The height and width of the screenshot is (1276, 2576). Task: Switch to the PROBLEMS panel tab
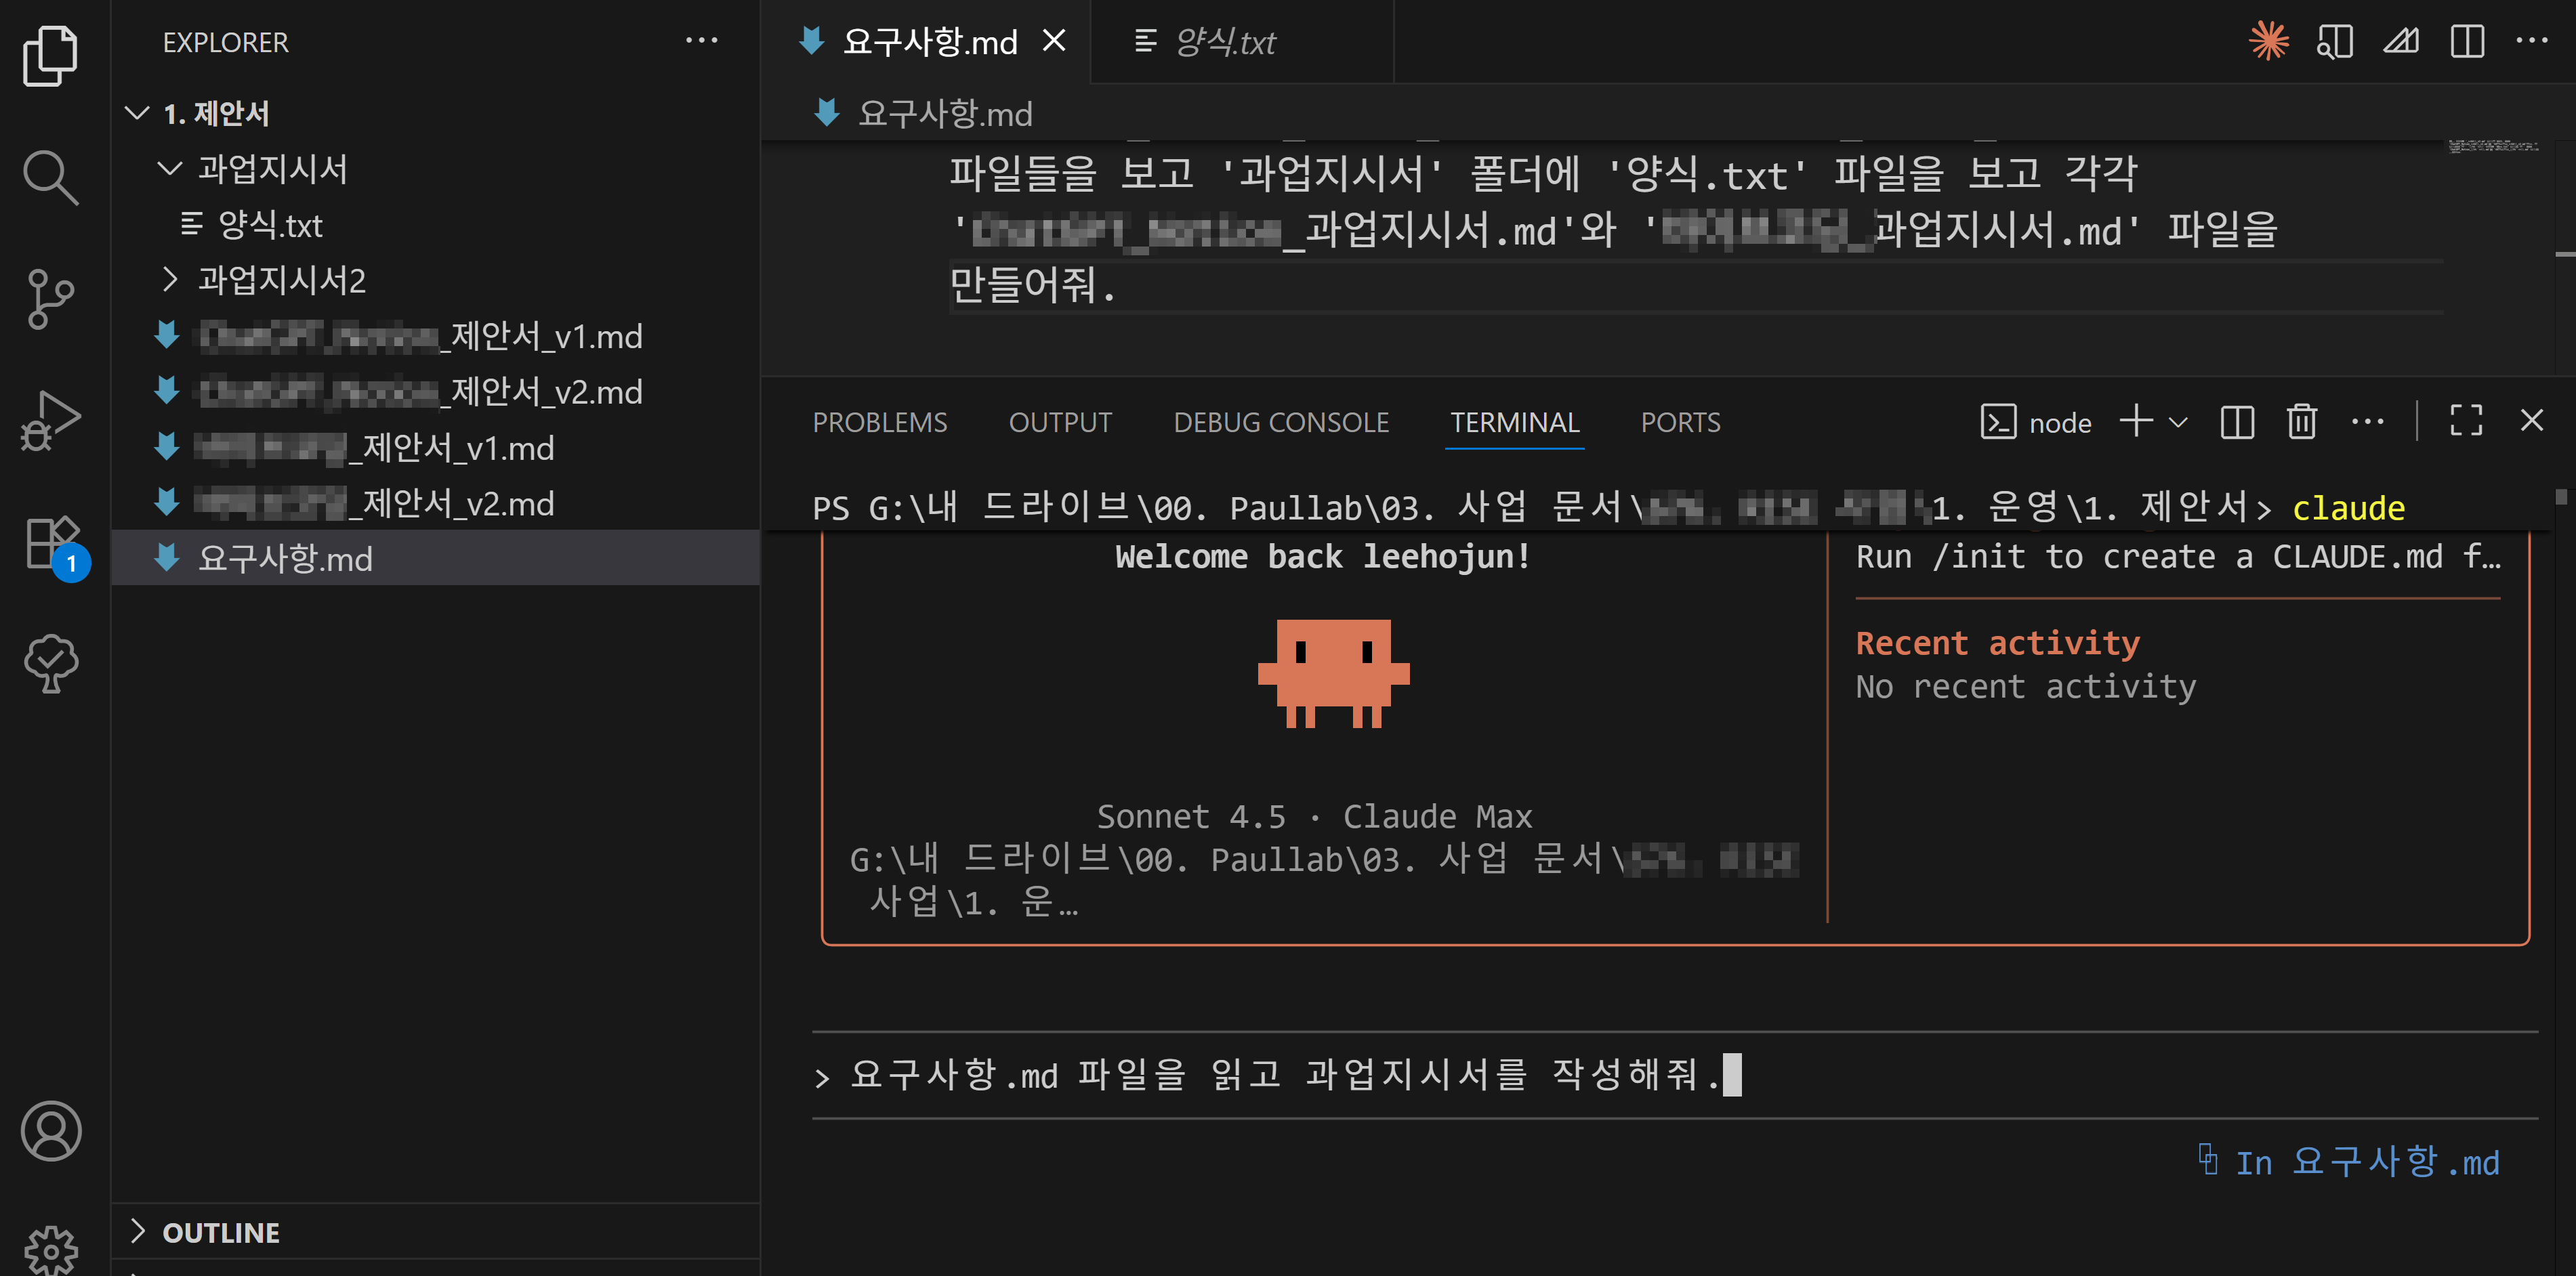pos(879,422)
